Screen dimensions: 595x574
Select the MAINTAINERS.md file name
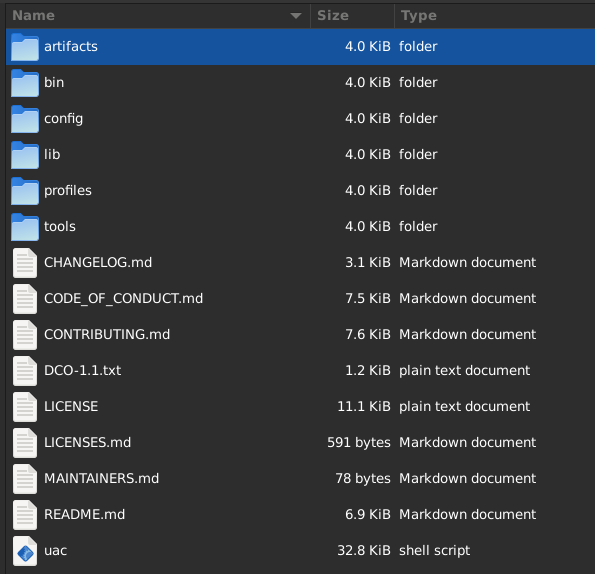101,478
